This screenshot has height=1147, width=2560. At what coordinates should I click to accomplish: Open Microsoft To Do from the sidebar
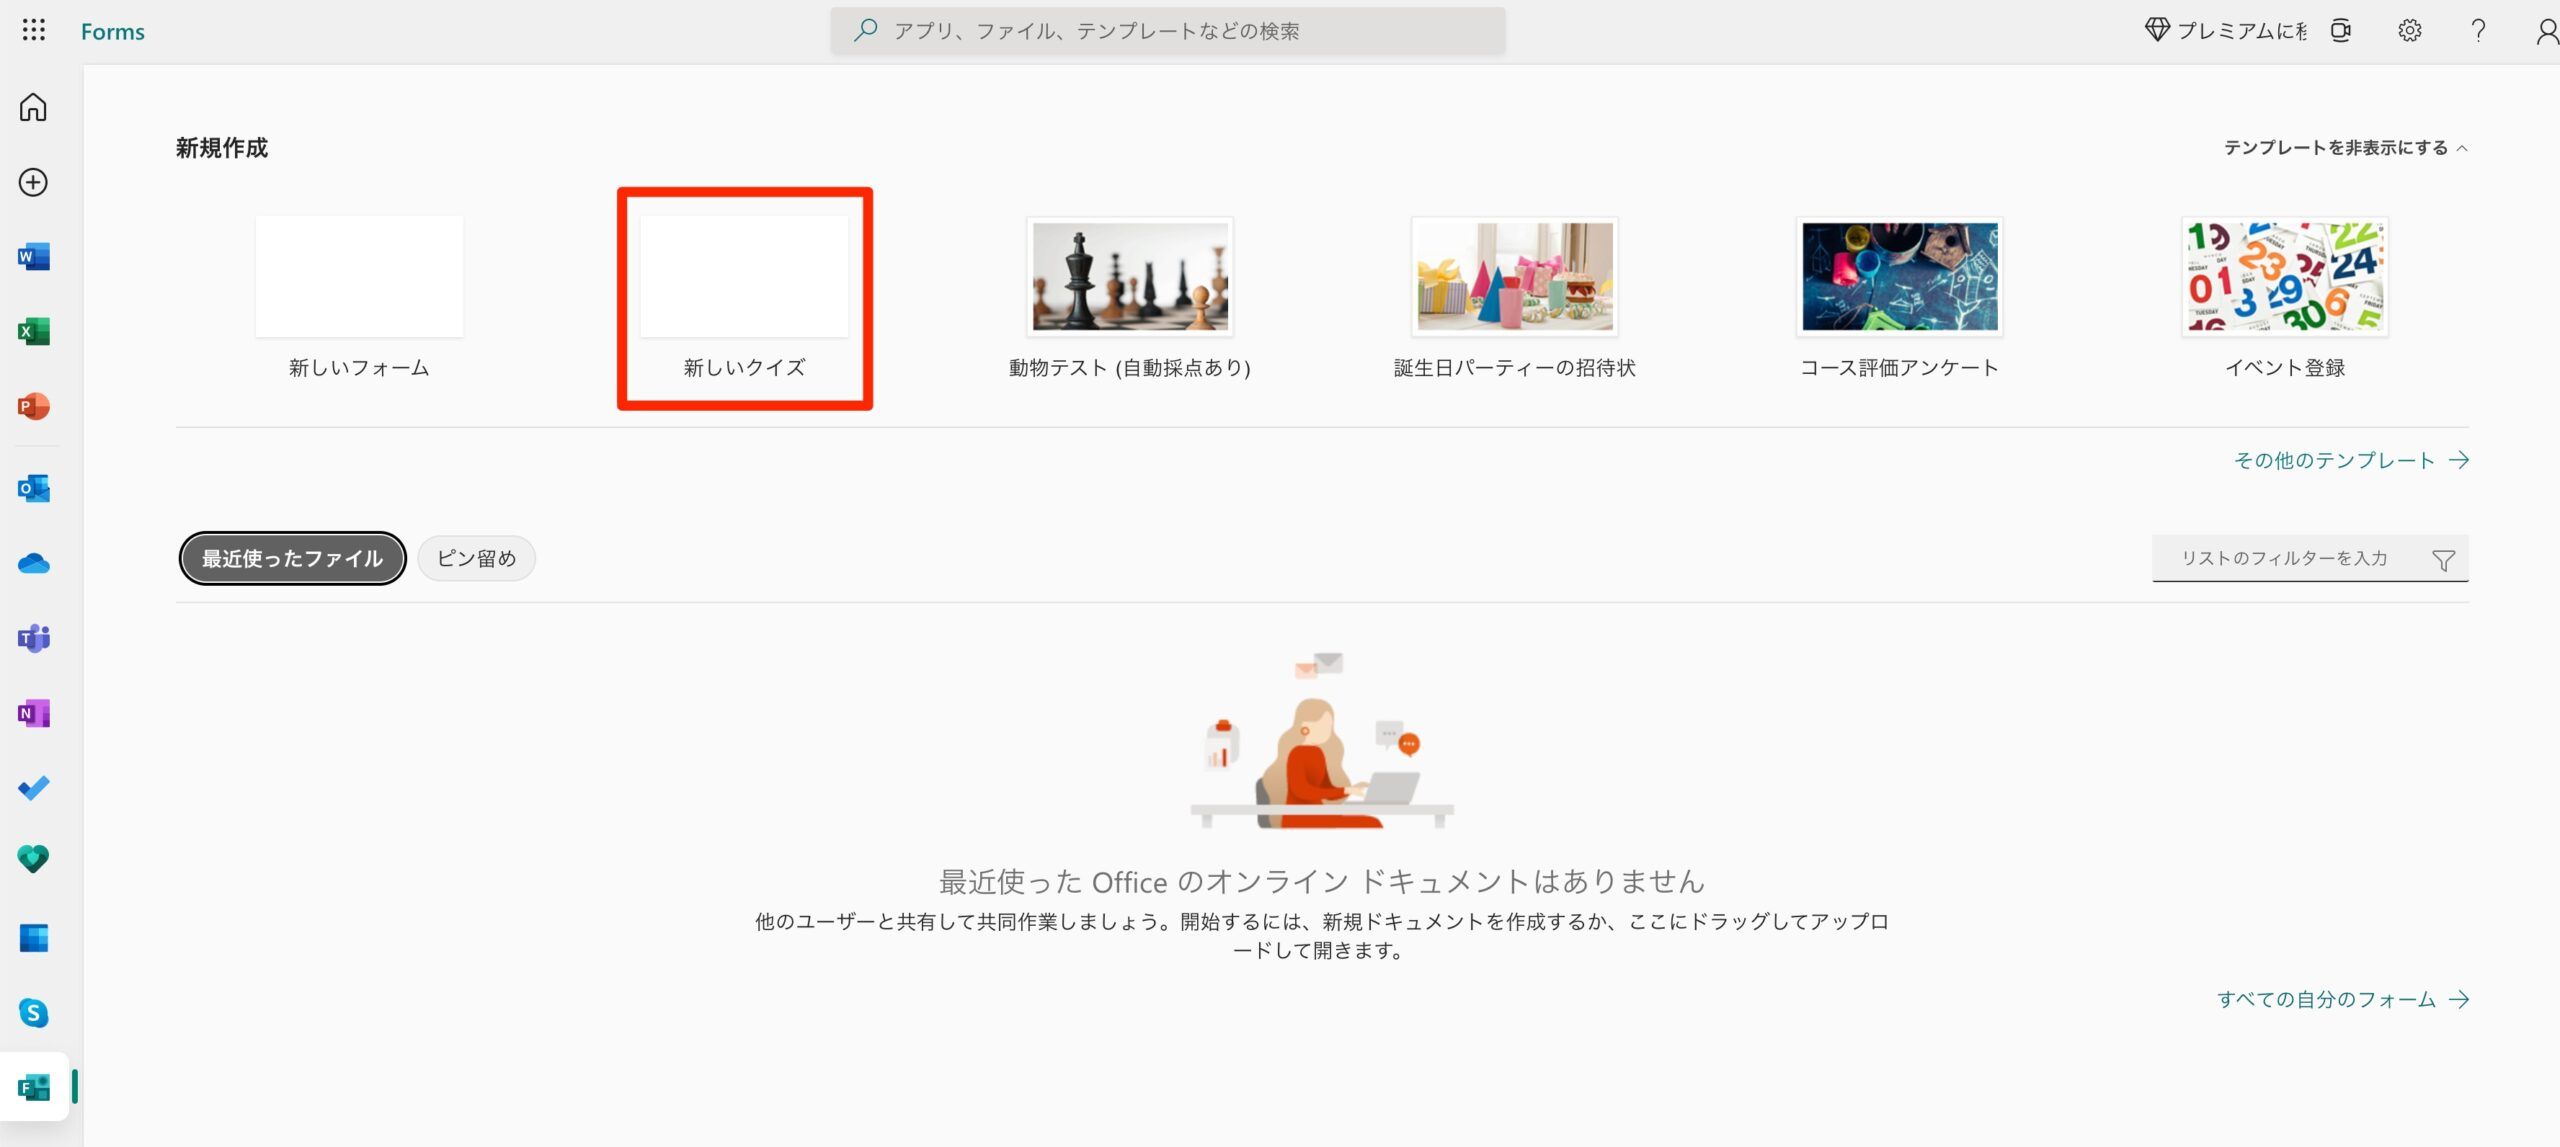[x=33, y=788]
